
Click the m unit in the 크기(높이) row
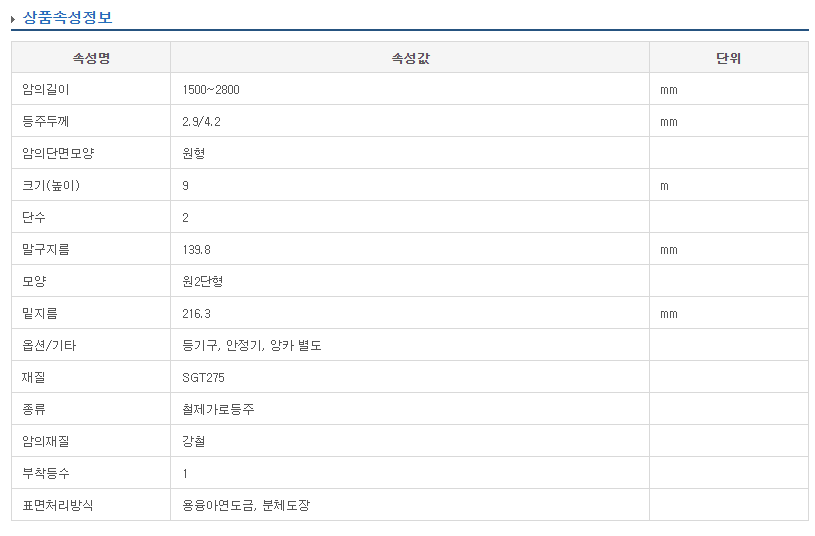[664, 186]
